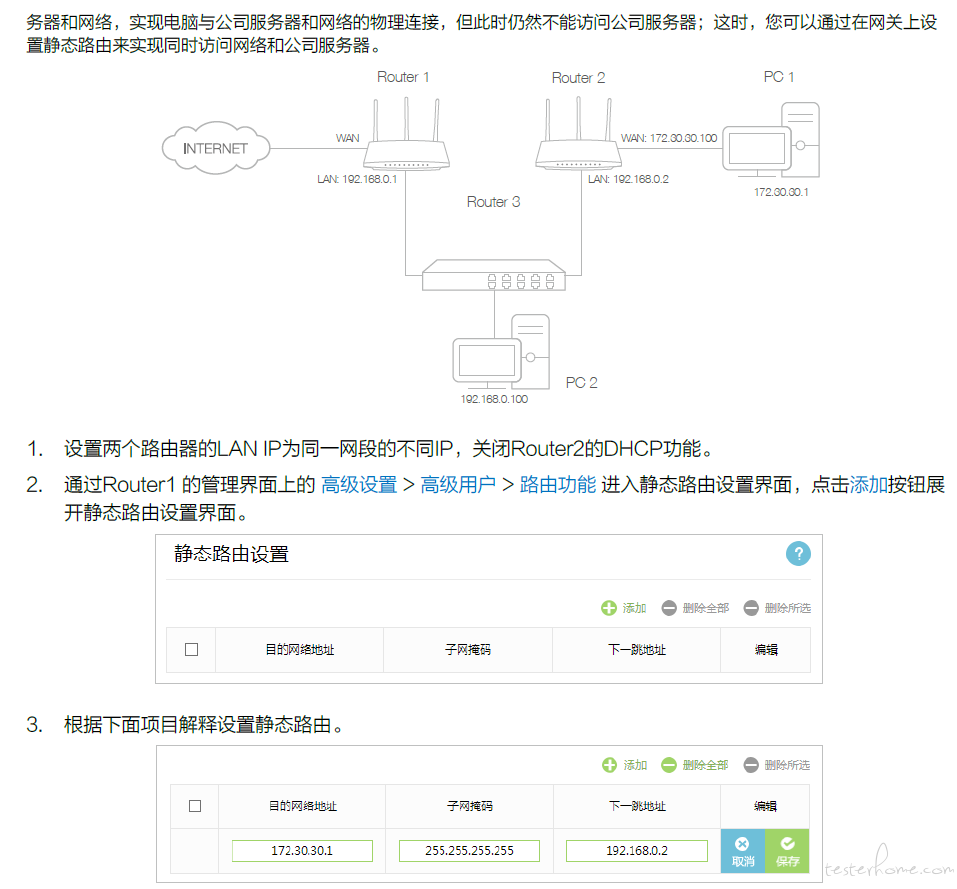
Task: Tick the select-all checkbox in the lower table header
Action: 195,806
